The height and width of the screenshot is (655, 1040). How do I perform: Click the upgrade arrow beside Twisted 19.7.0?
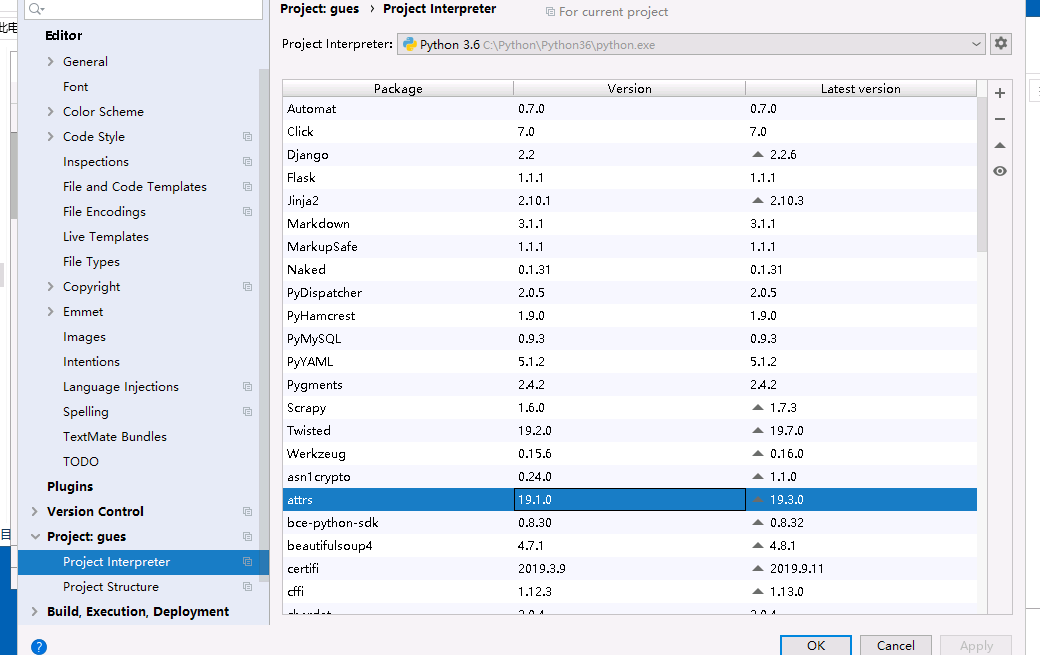[x=757, y=431]
